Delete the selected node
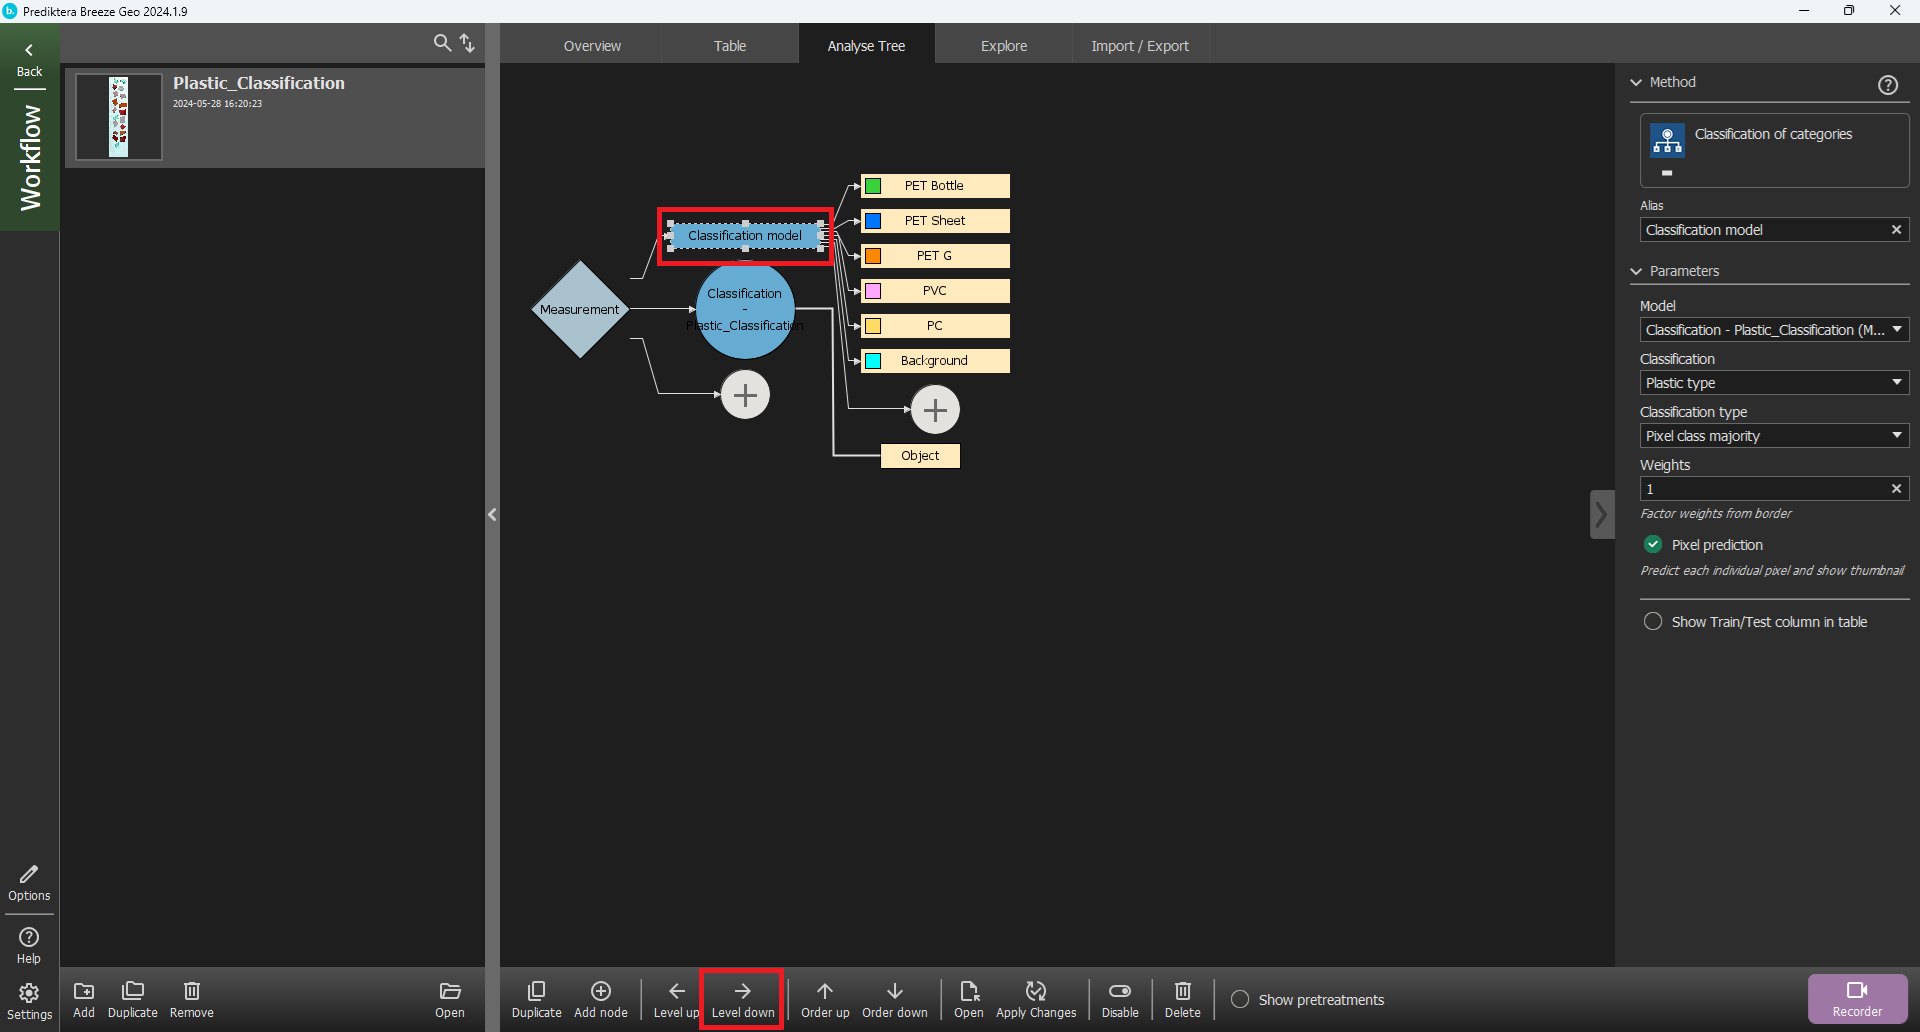The width and height of the screenshot is (1920, 1032). [1182, 991]
